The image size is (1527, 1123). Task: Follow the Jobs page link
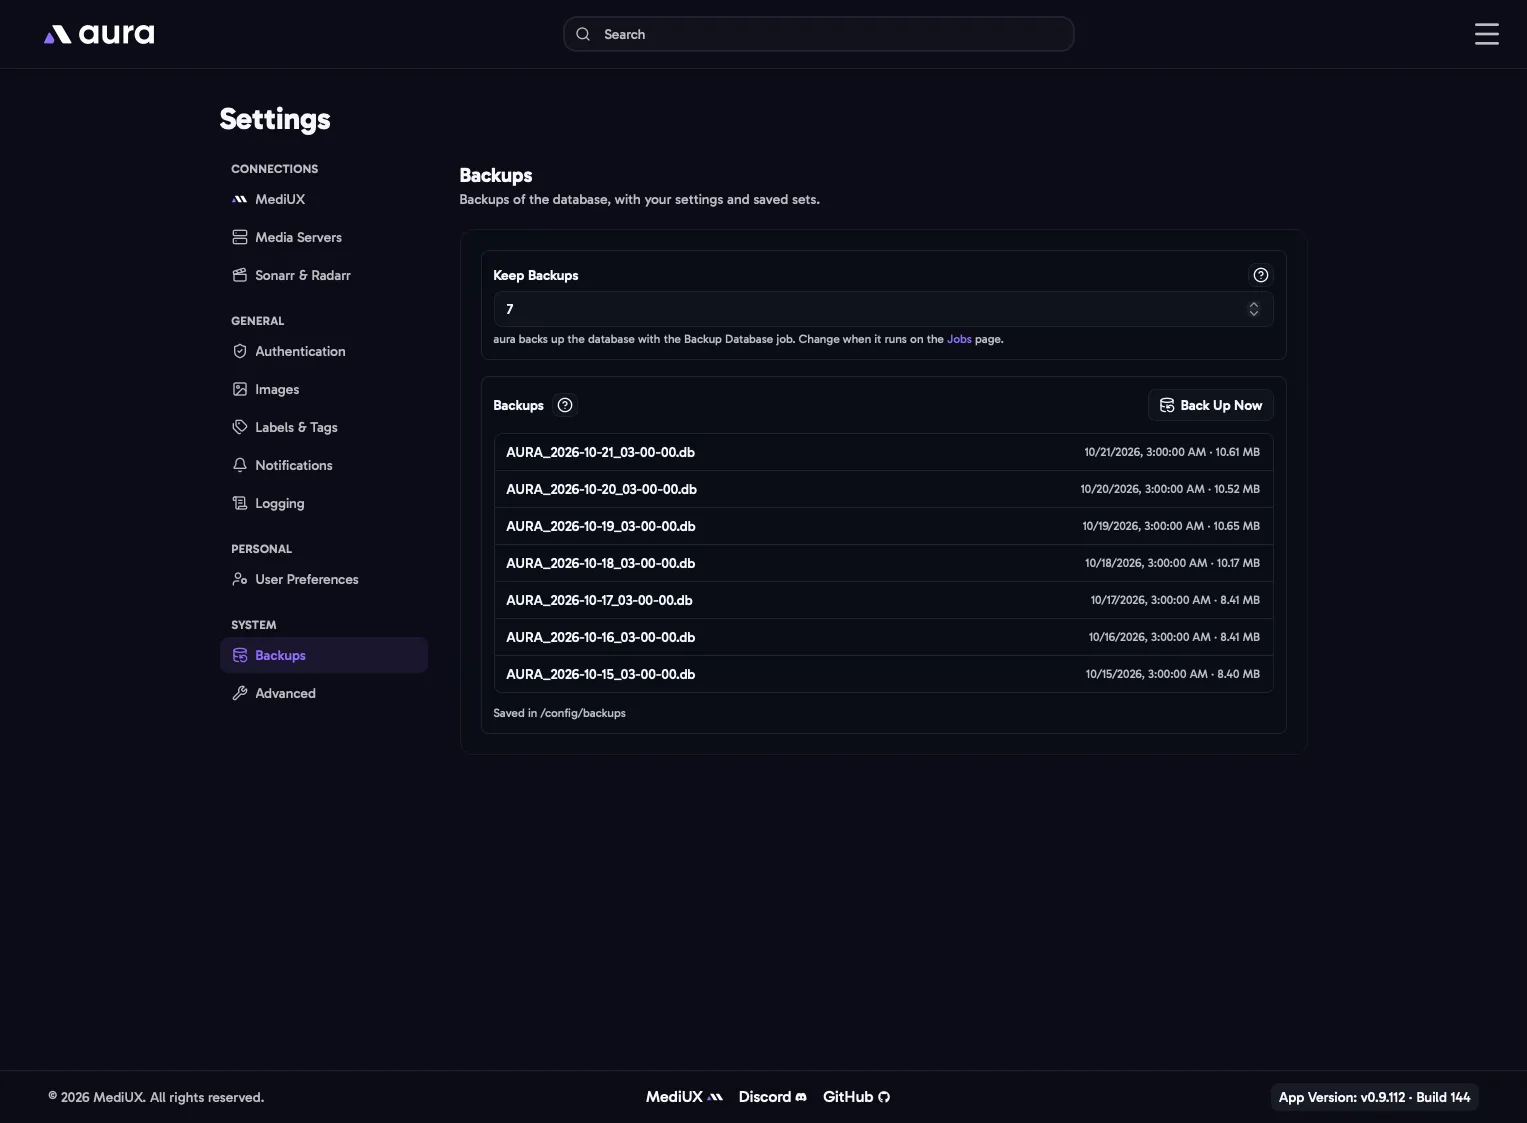[x=959, y=339]
